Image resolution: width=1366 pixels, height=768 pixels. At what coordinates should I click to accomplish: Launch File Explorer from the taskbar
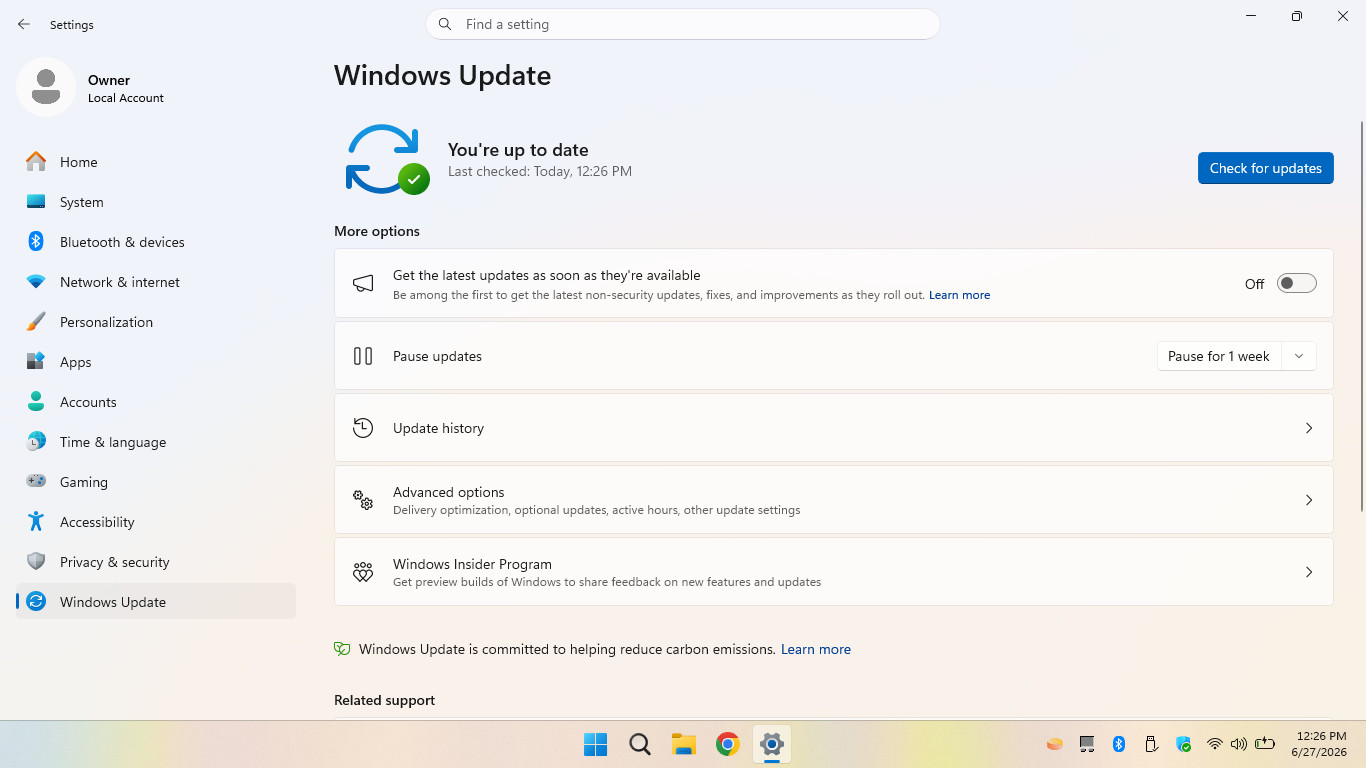[684, 744]
